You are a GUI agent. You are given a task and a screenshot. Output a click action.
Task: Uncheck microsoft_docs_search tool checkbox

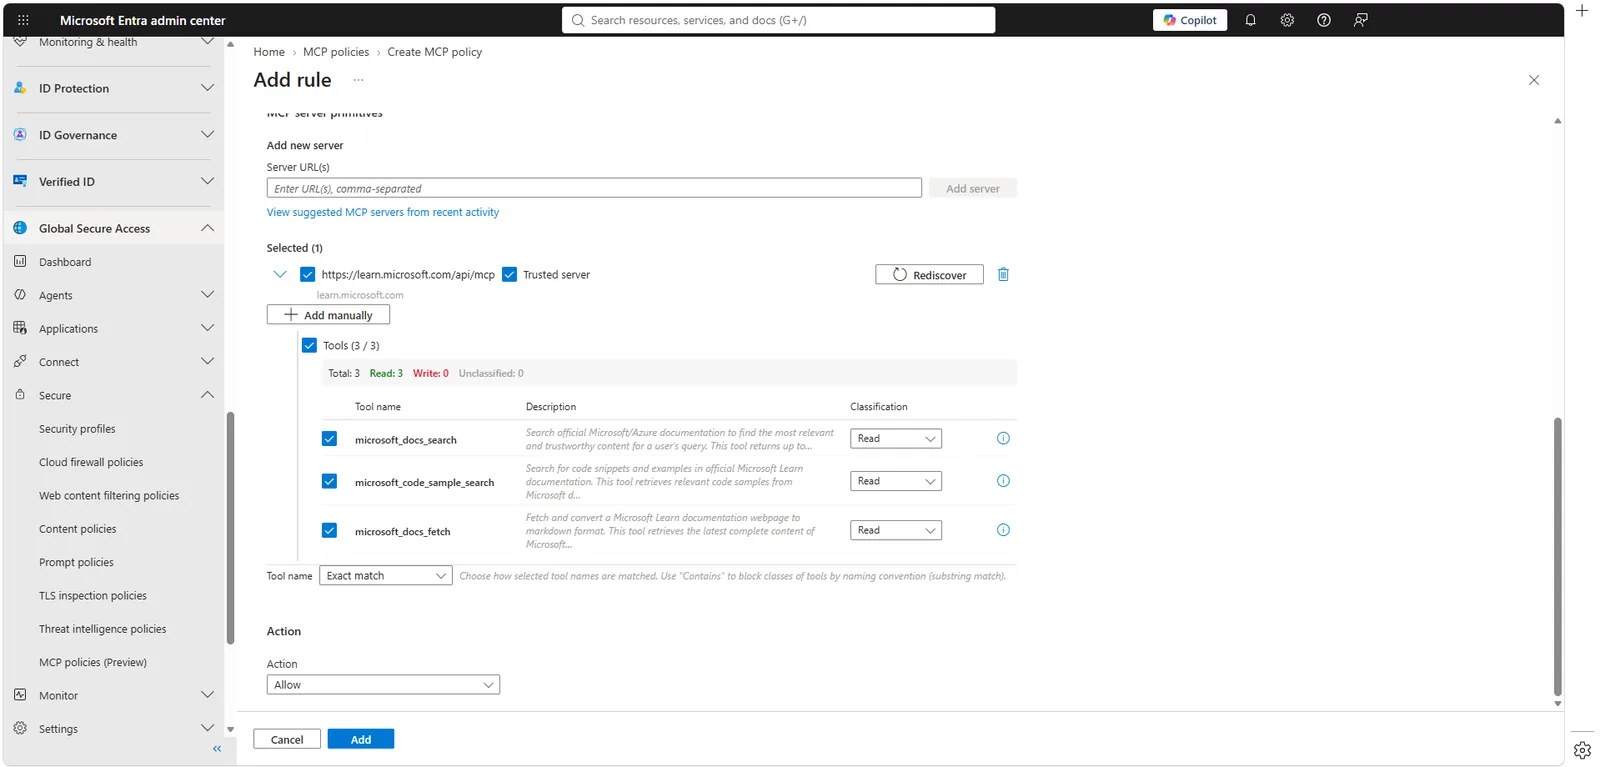[329, 438]
